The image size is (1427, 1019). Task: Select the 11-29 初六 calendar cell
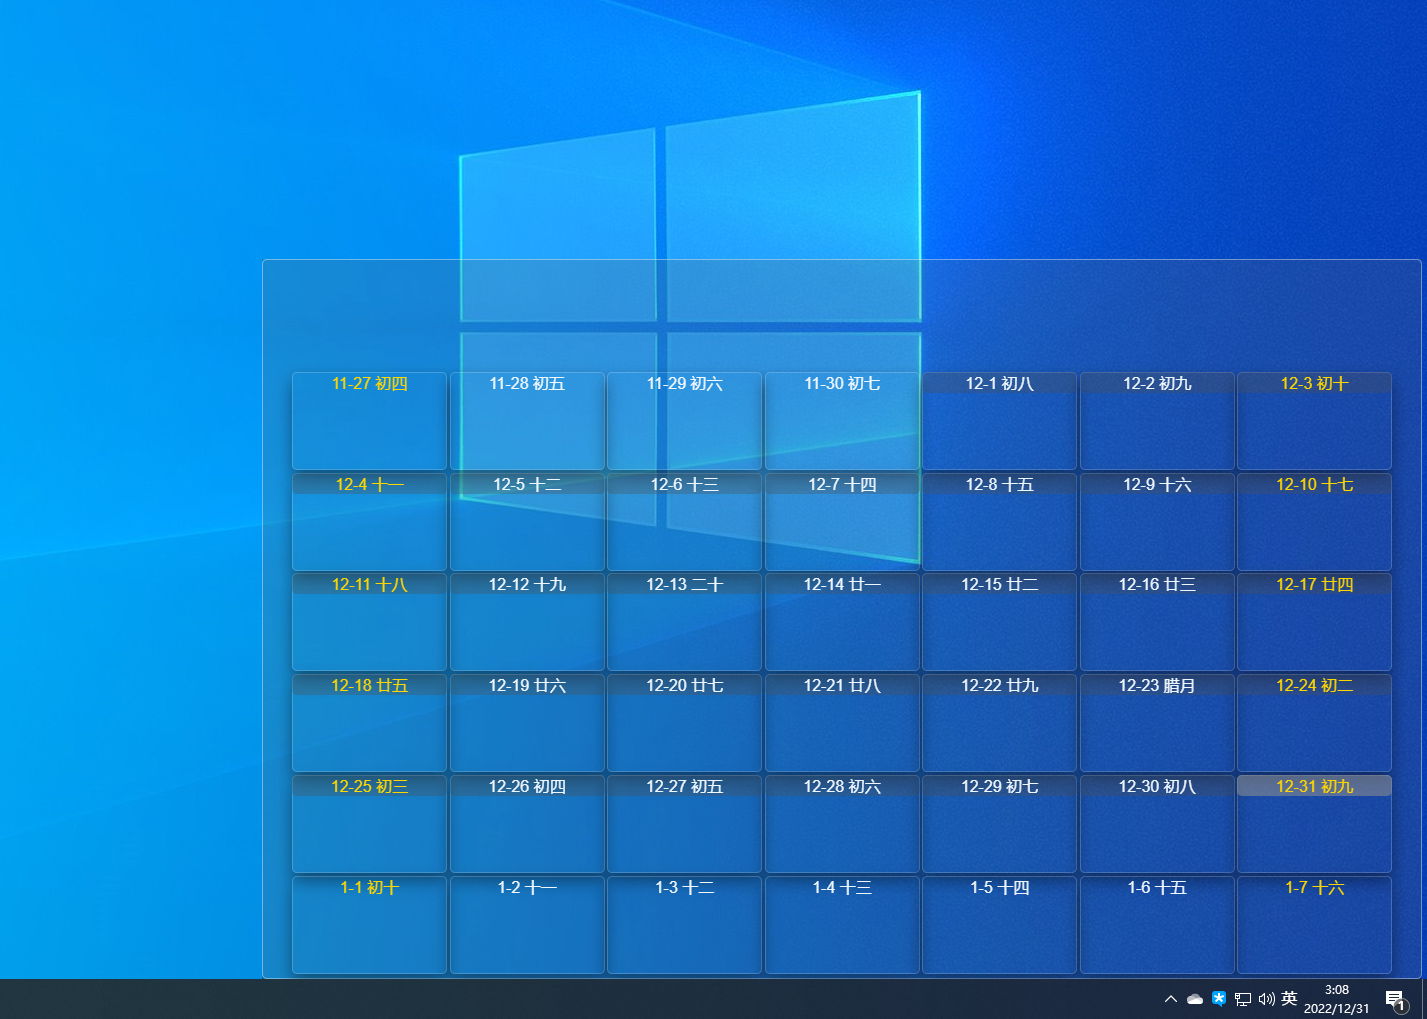[684, 421]
